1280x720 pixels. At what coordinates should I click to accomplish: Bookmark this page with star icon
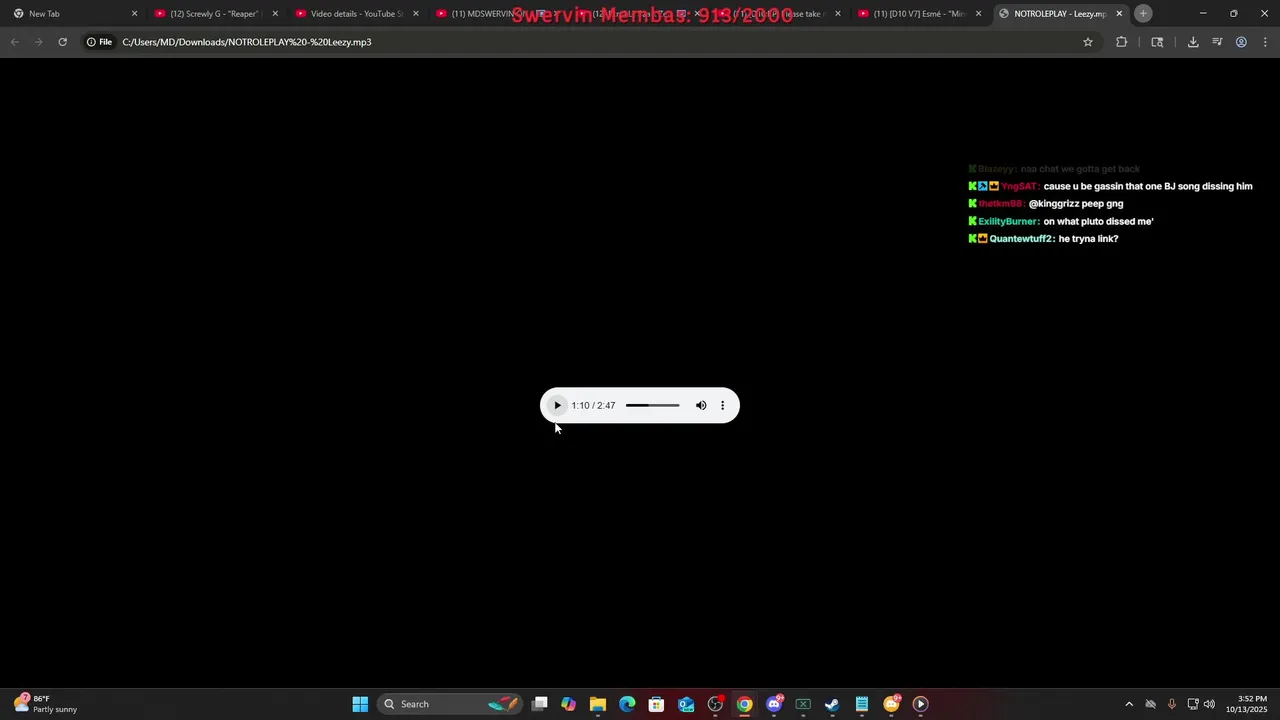click(x=1088, y=42)
